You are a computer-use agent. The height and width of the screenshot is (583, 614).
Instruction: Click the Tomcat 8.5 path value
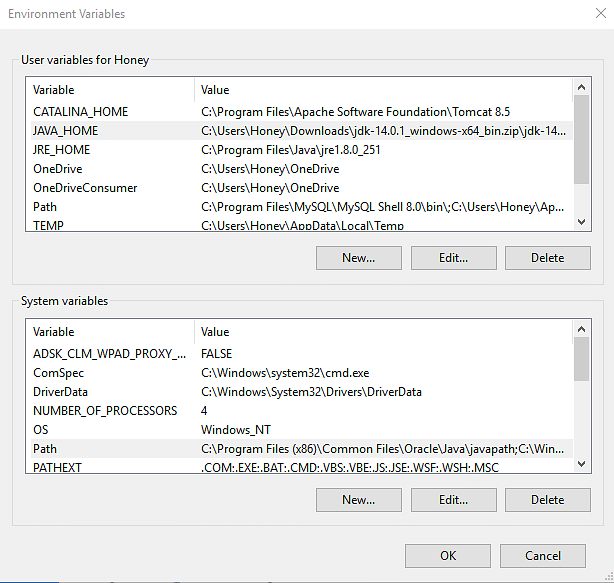coord(355,112)
